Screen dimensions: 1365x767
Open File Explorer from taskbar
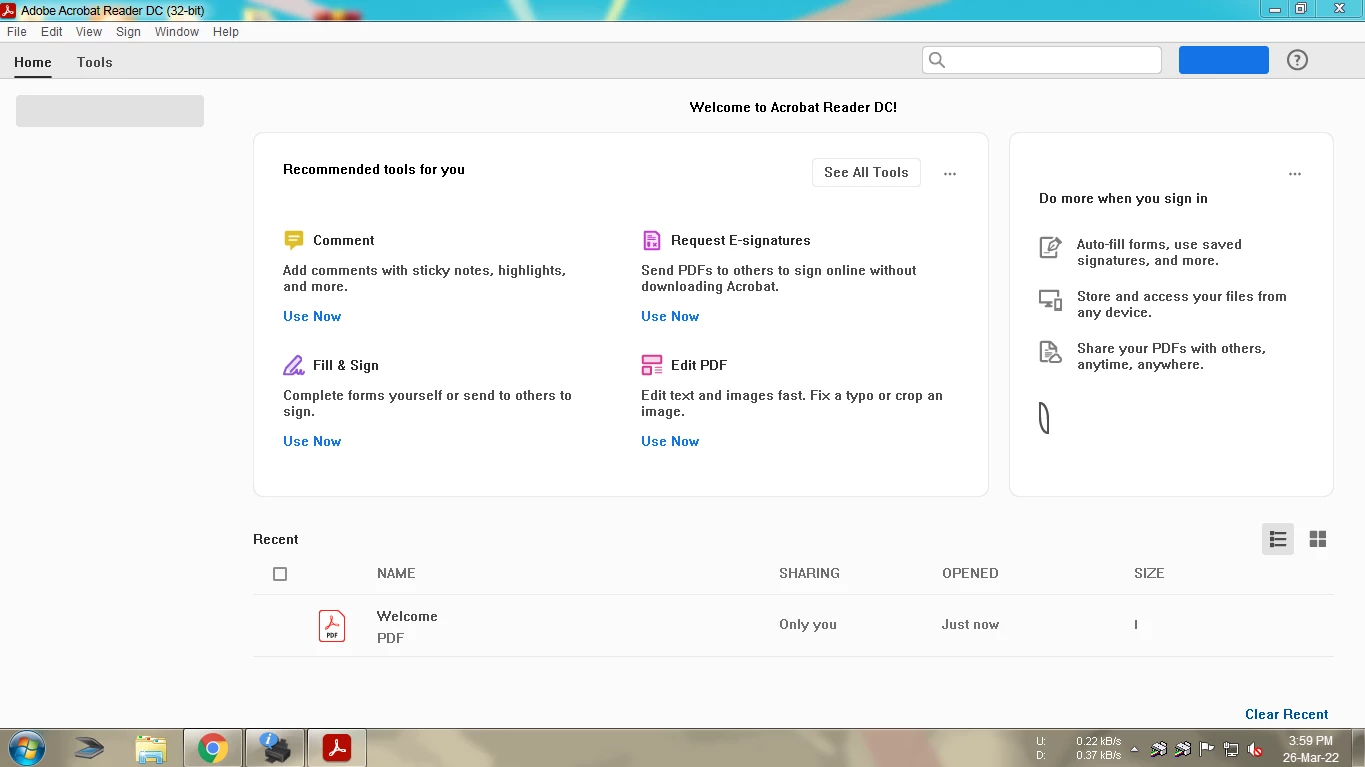click(151, 748)
